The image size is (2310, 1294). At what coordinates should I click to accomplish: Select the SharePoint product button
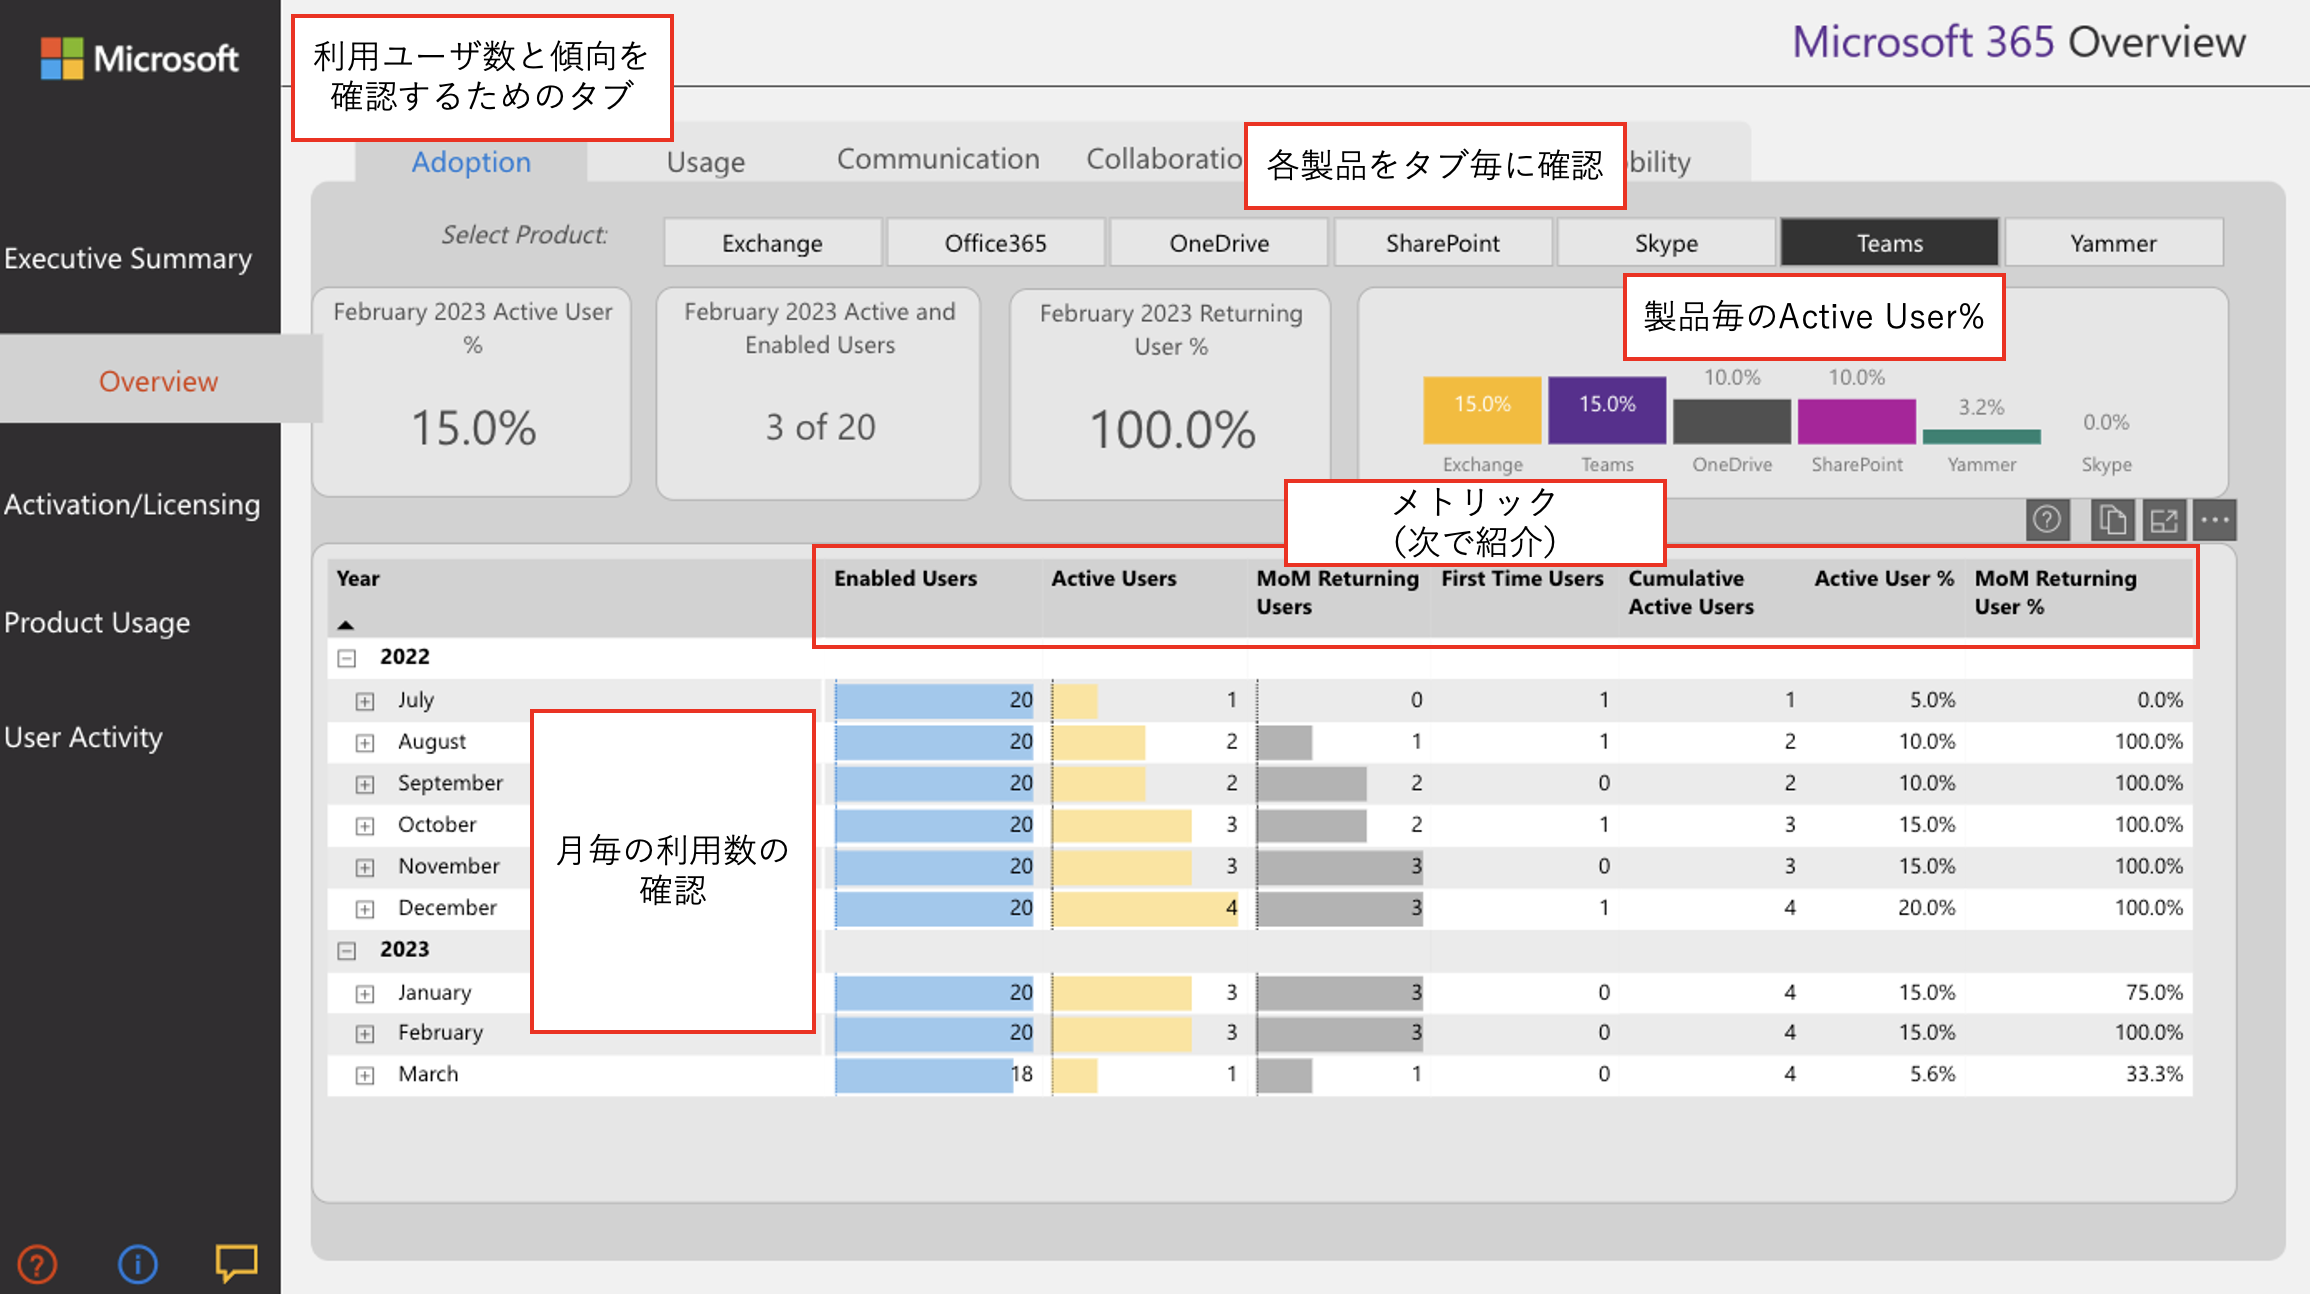pyautogui.click(x=1442, y=243)
